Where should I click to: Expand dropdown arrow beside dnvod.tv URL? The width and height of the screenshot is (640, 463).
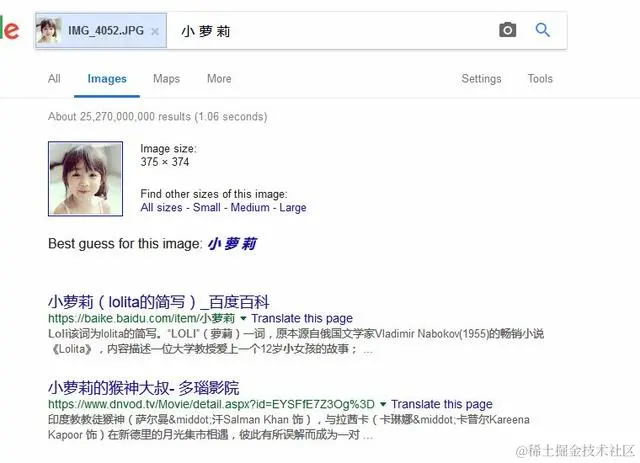pyautogui.click(x=383, y=404)
